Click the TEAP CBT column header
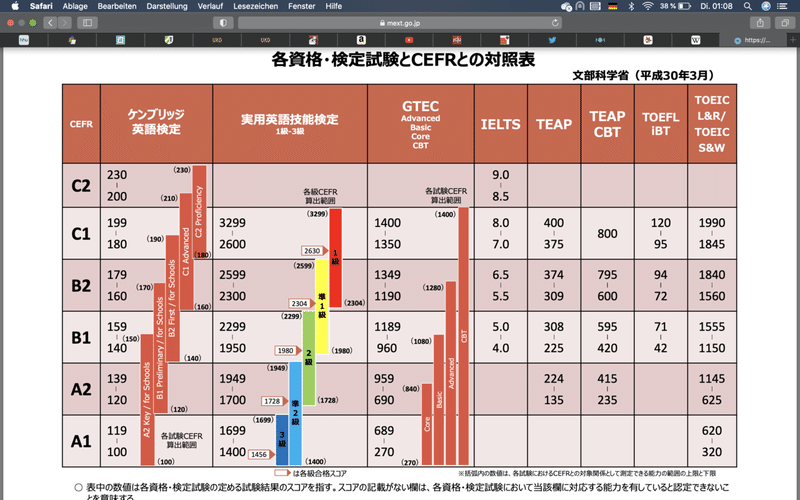The height and width of the screenshot is (500, 800). pos(607,124)
